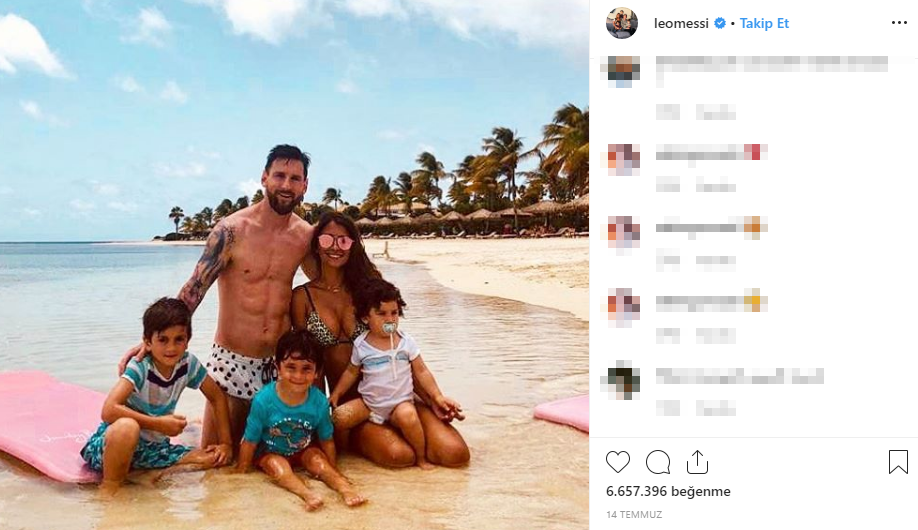
Task: View likes list via 6.657.396 beğenme
Action: (668, 491)
